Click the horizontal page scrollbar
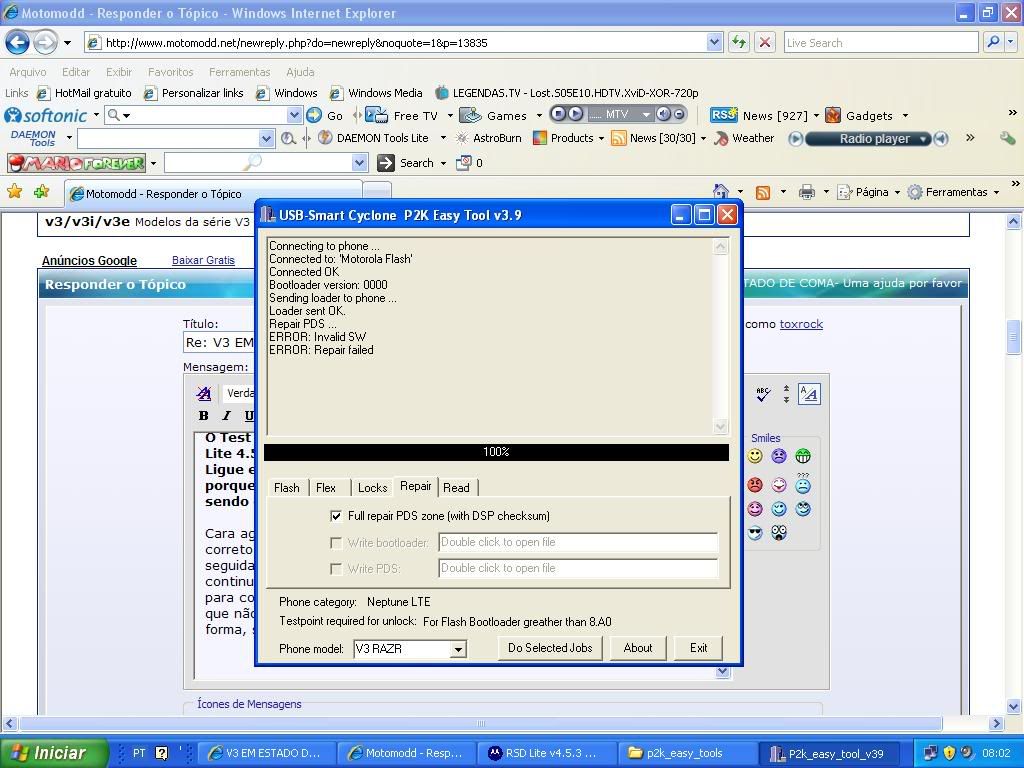1024x768 pixels. click(481, 723)
